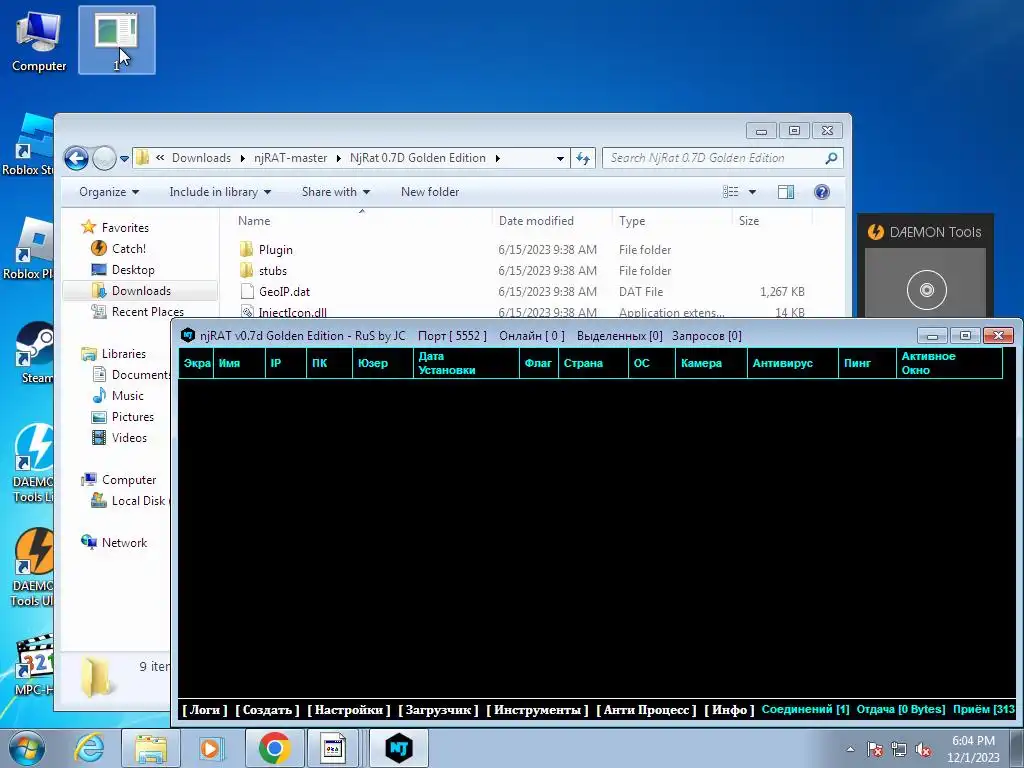Open the [ Загрузчик ] menu
The width and height of the screenshot is (1024, 768).
438,709
